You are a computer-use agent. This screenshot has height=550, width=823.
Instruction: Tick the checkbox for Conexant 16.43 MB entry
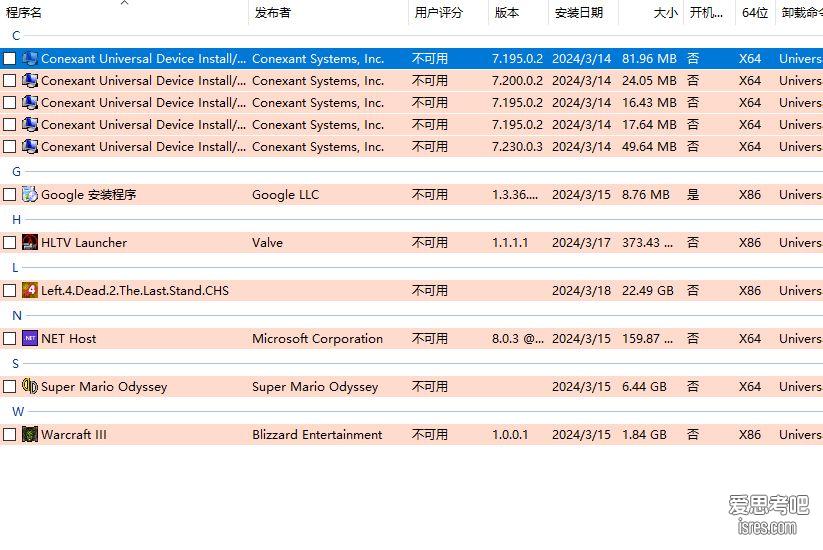coord(9,103)
